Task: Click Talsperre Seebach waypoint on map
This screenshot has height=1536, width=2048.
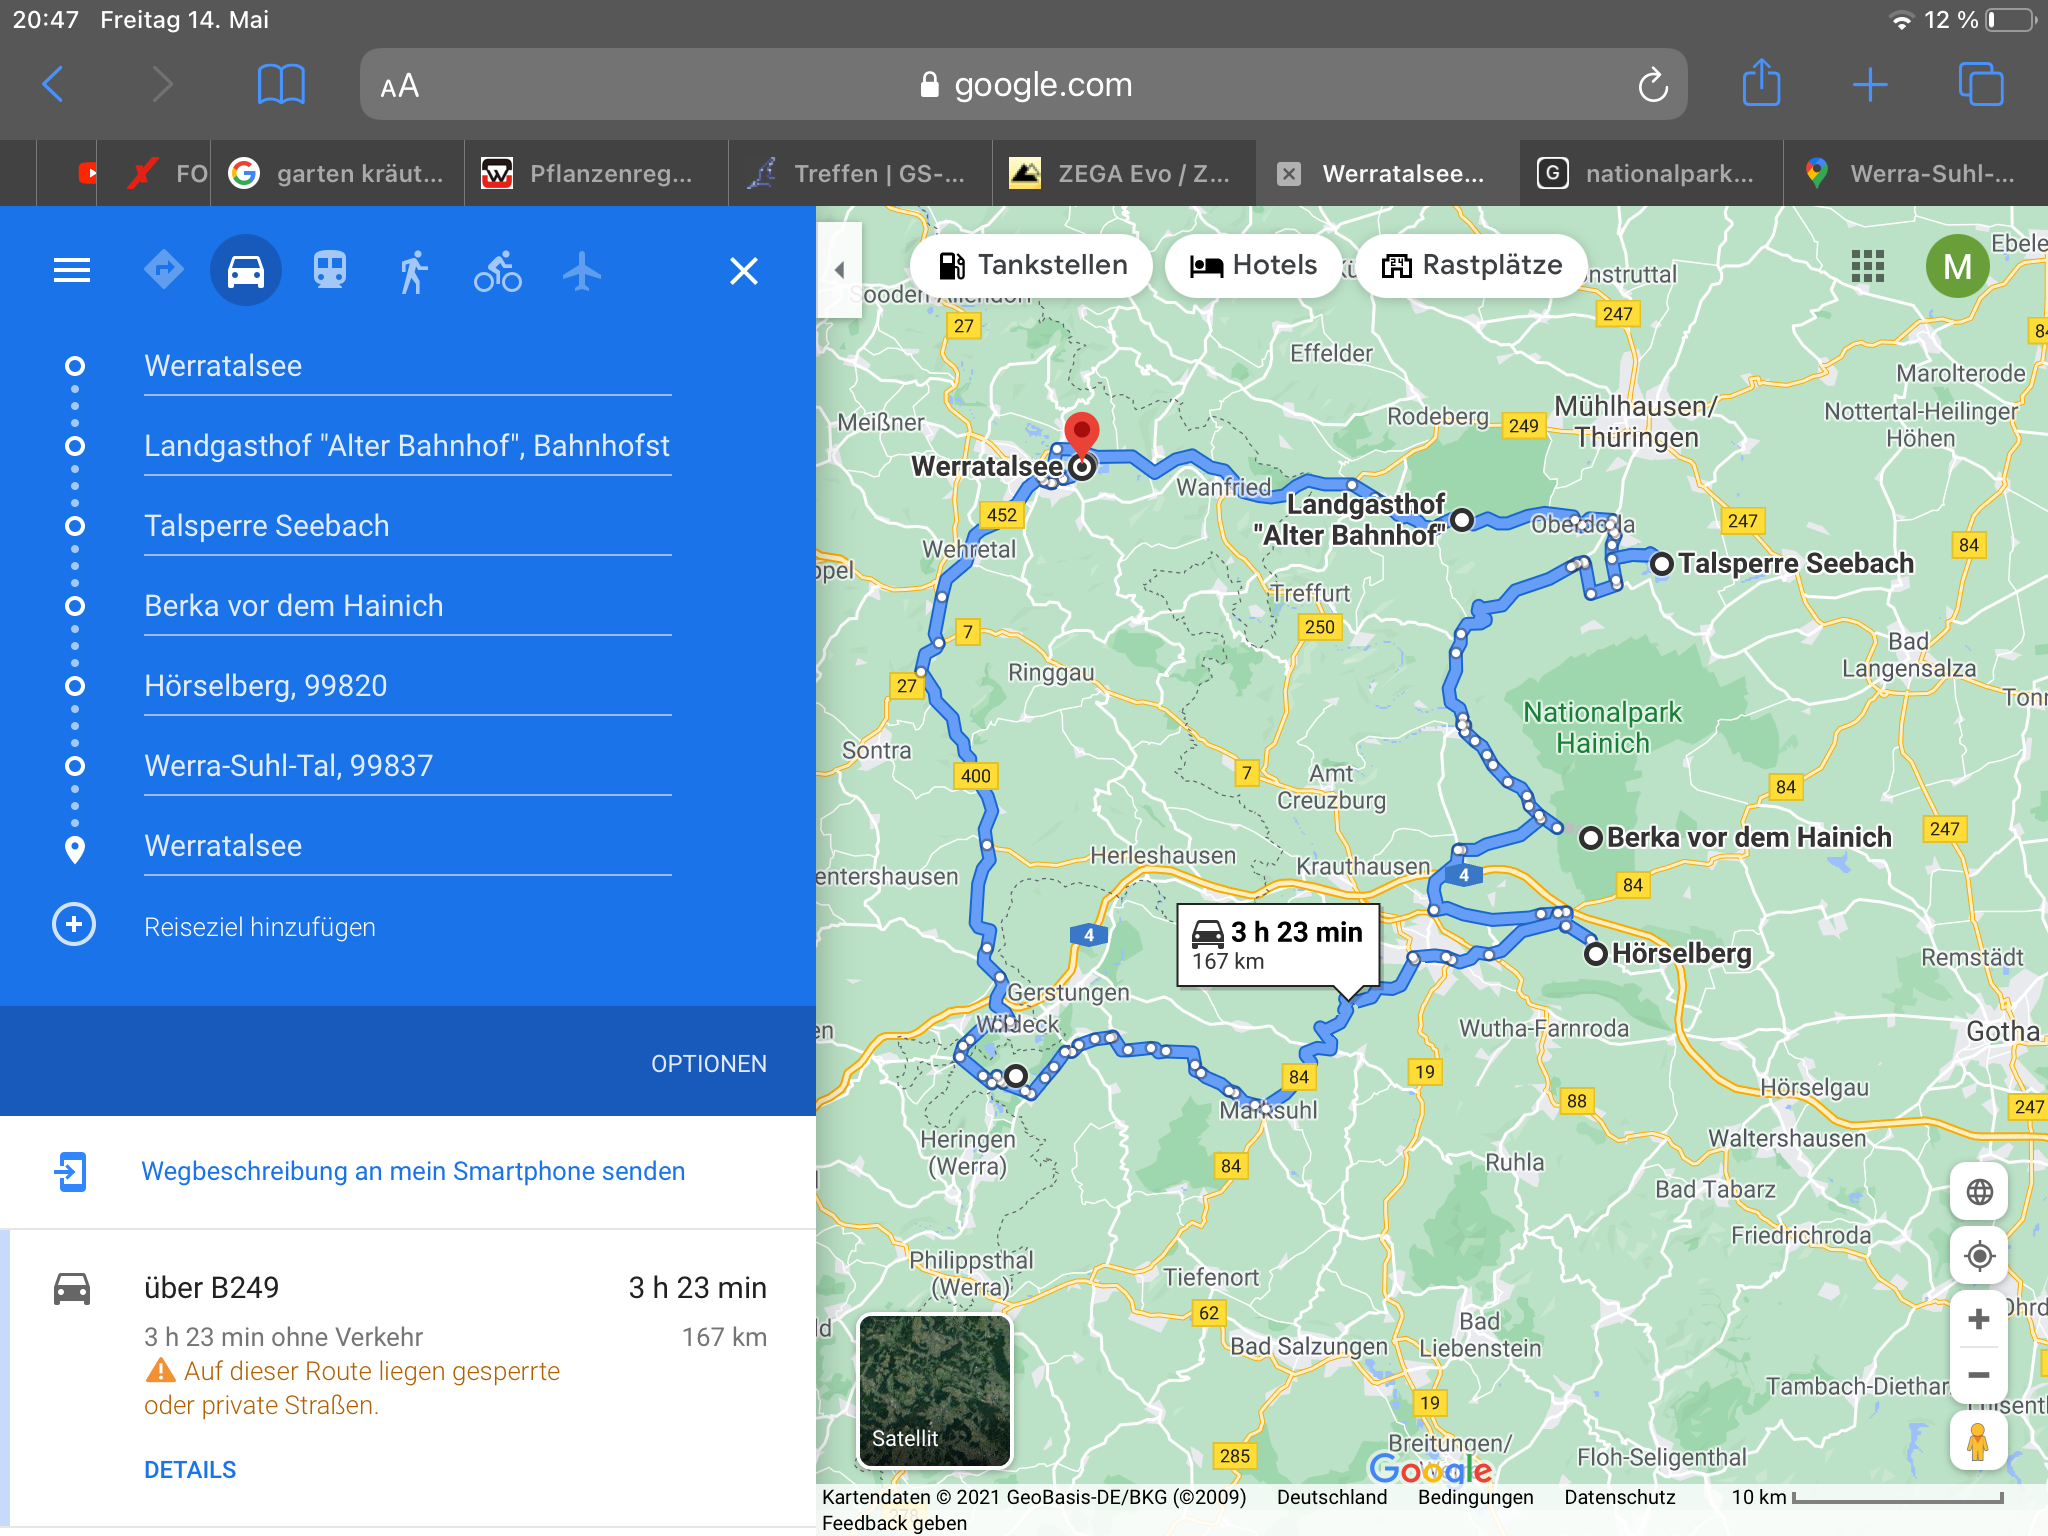Action: 1661,564
